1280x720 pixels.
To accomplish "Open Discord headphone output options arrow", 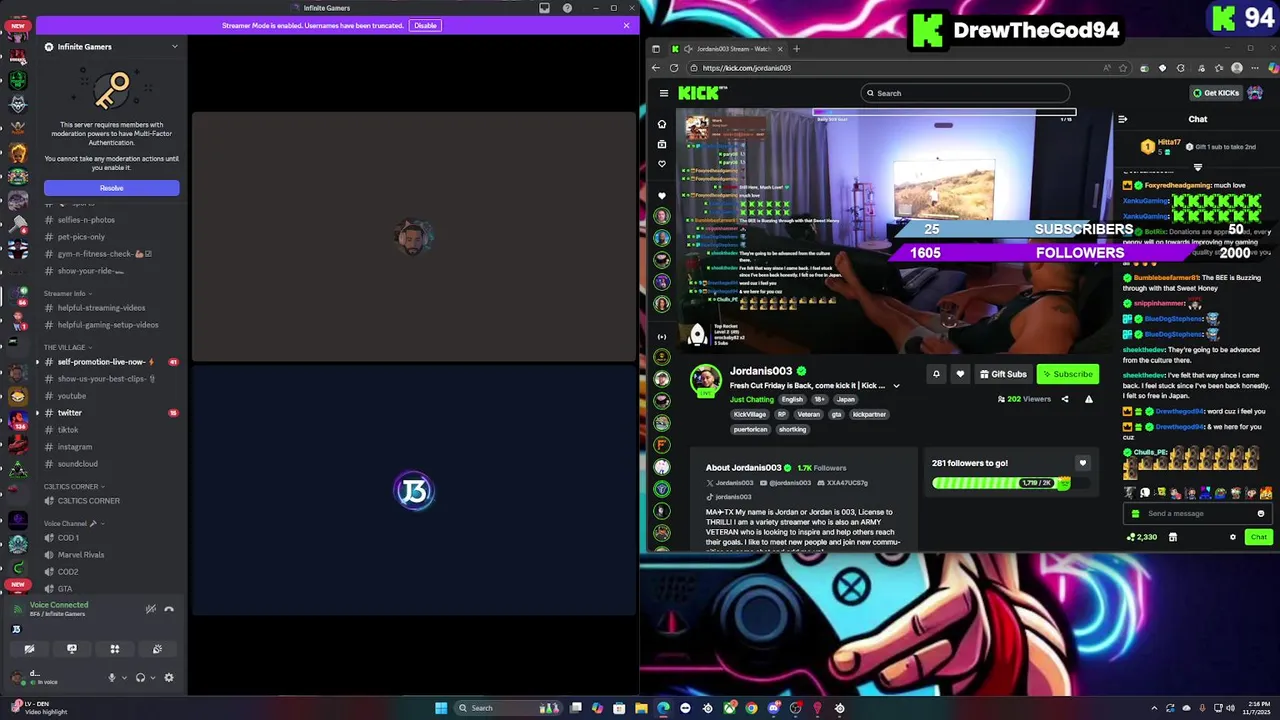I will (x=152, y=677).
